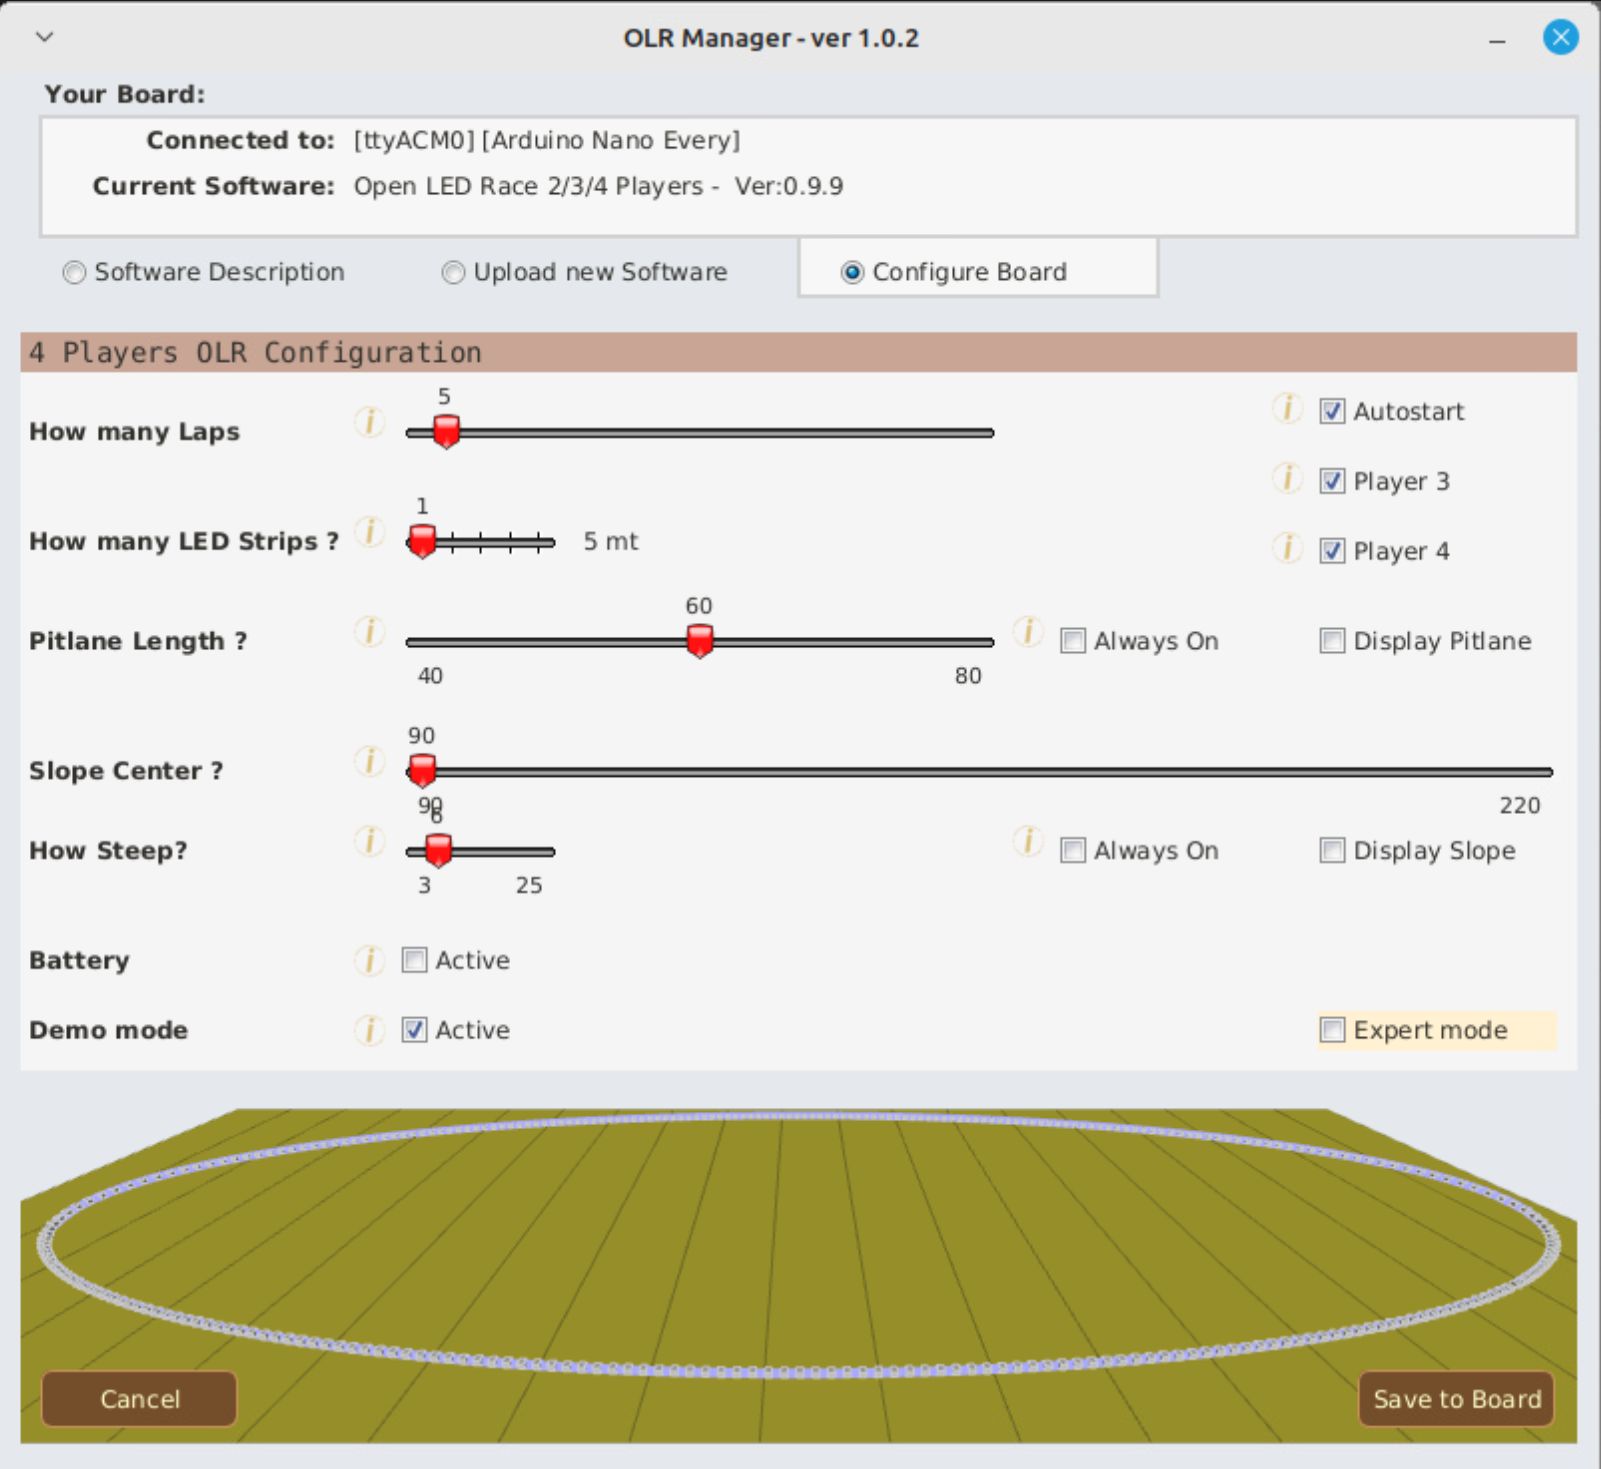The width and height of the screenshot is (1601, 1469).
Task: Open info icon for Slope Center
Action: (x=369, y=762)
